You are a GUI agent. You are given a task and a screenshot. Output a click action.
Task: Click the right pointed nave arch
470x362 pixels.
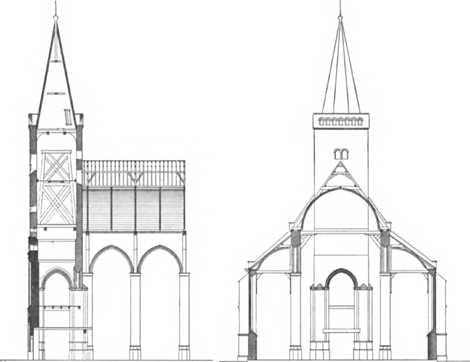[x=161, y=259]
